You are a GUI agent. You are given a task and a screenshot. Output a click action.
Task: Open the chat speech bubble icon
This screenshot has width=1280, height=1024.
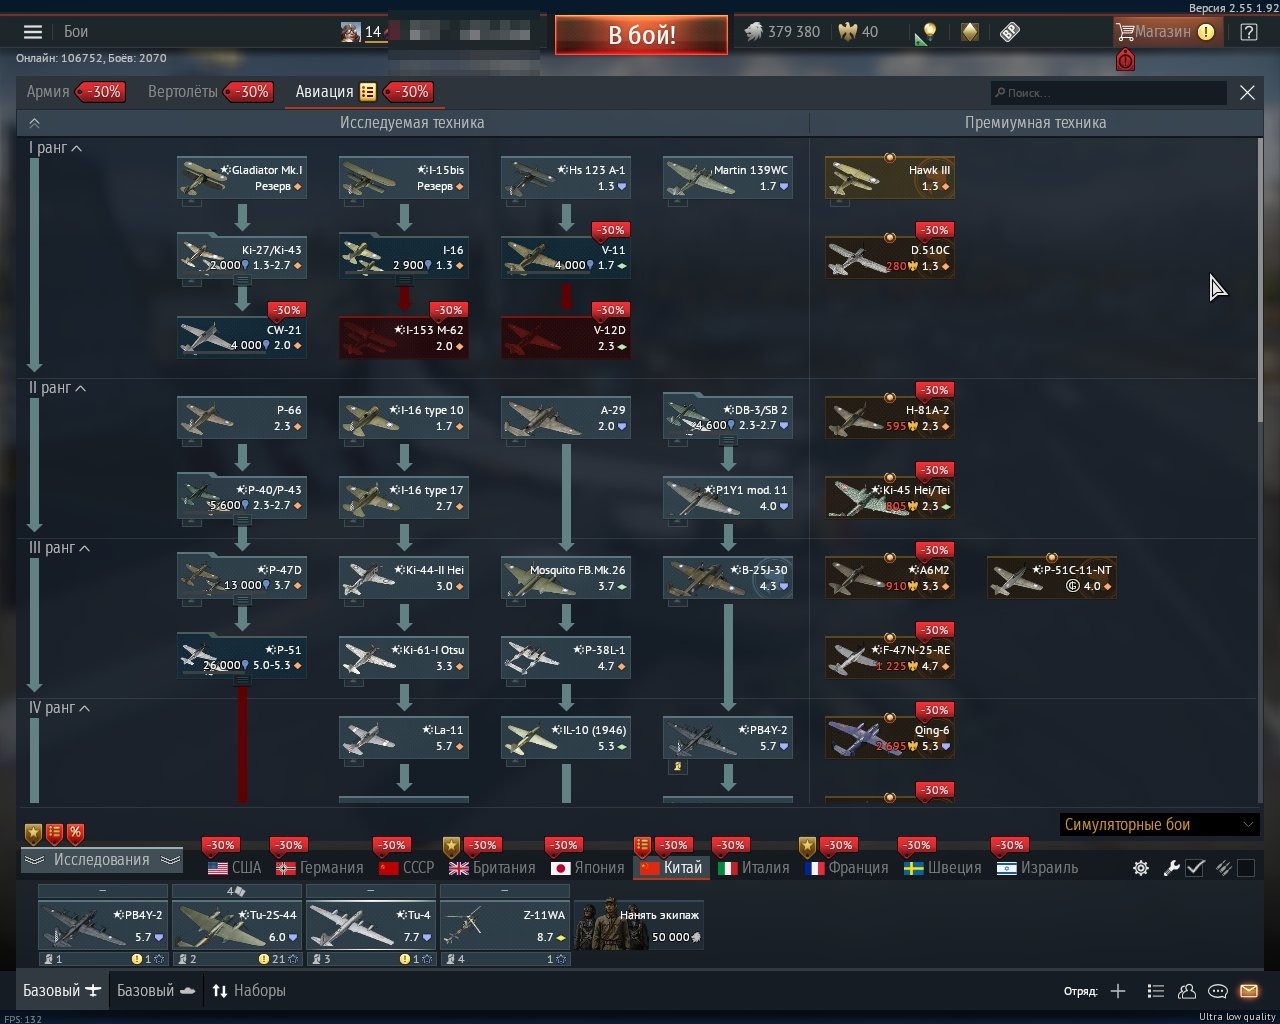tap(1218, 991)
